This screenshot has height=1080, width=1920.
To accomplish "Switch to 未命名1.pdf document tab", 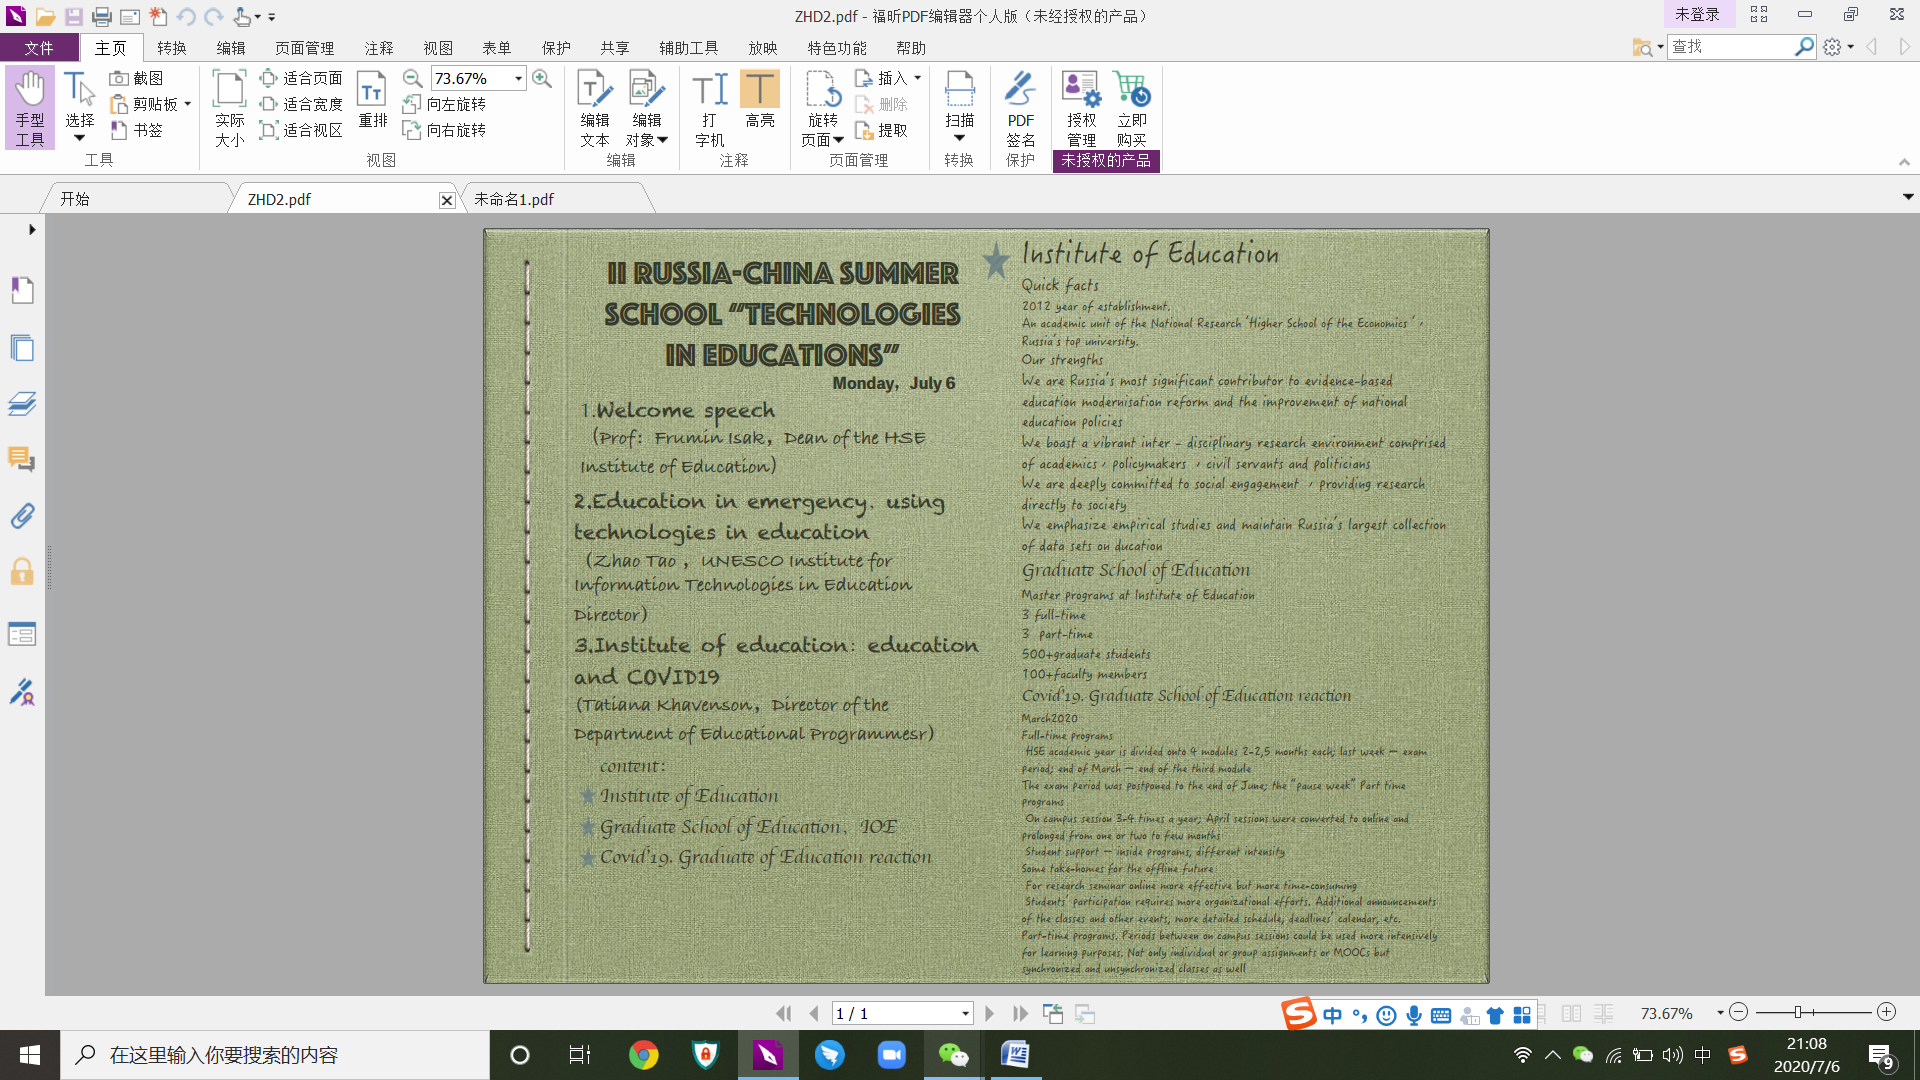I will coord(514,199).
